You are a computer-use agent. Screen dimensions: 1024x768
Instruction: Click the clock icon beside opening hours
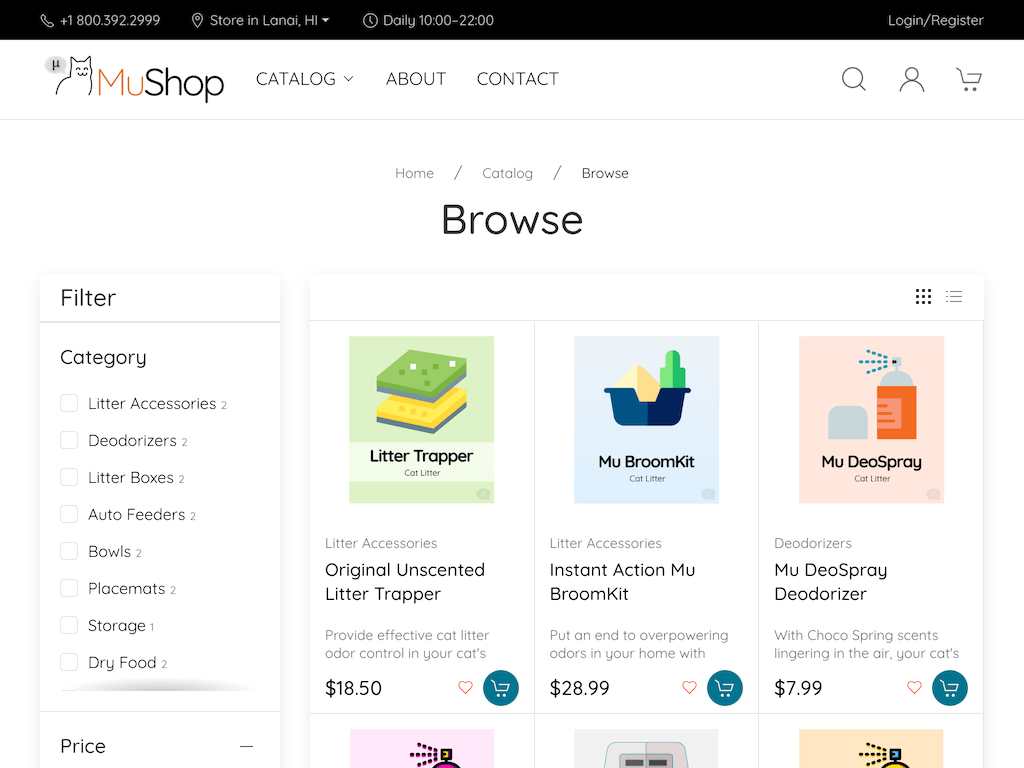(x=370, y=20)
